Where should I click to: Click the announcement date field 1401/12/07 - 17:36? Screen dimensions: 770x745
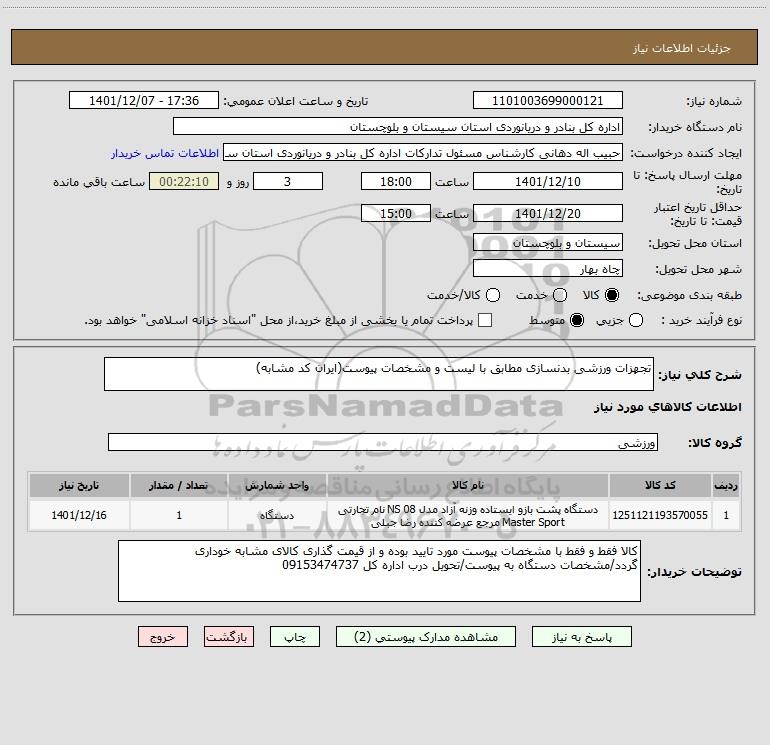click(x=144, y=101)
